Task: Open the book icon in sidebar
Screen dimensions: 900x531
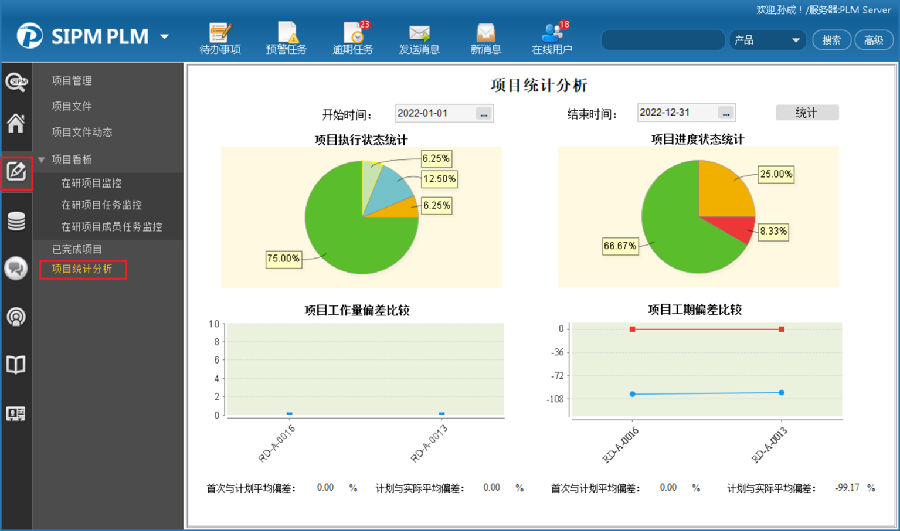Action: [x=16, y=365]
